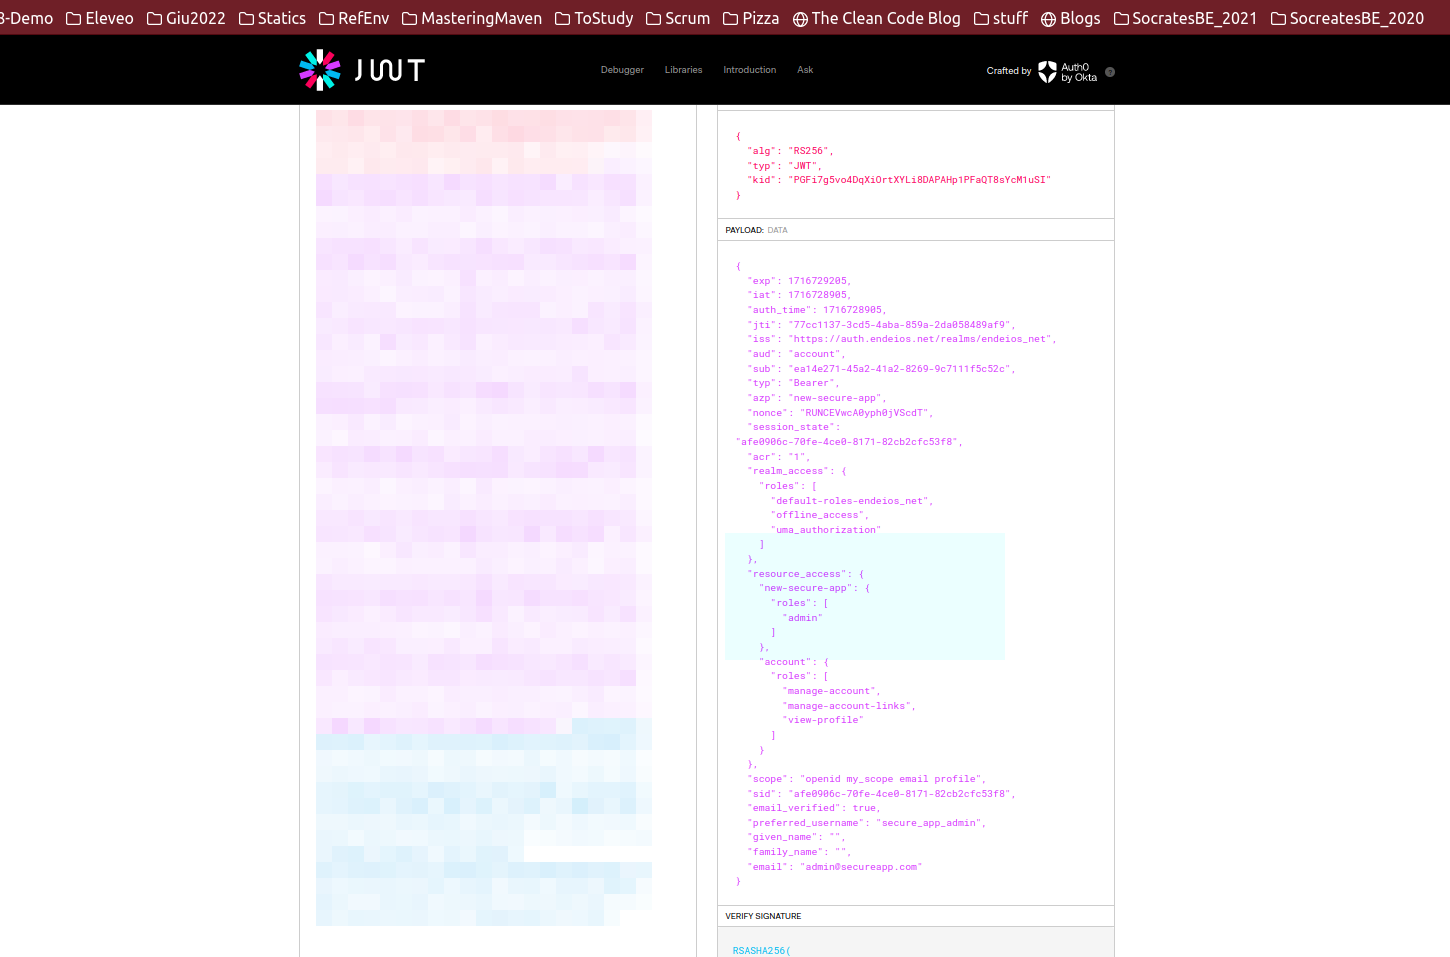
Task: Open the Ask menu item
Action: point(805,70)
